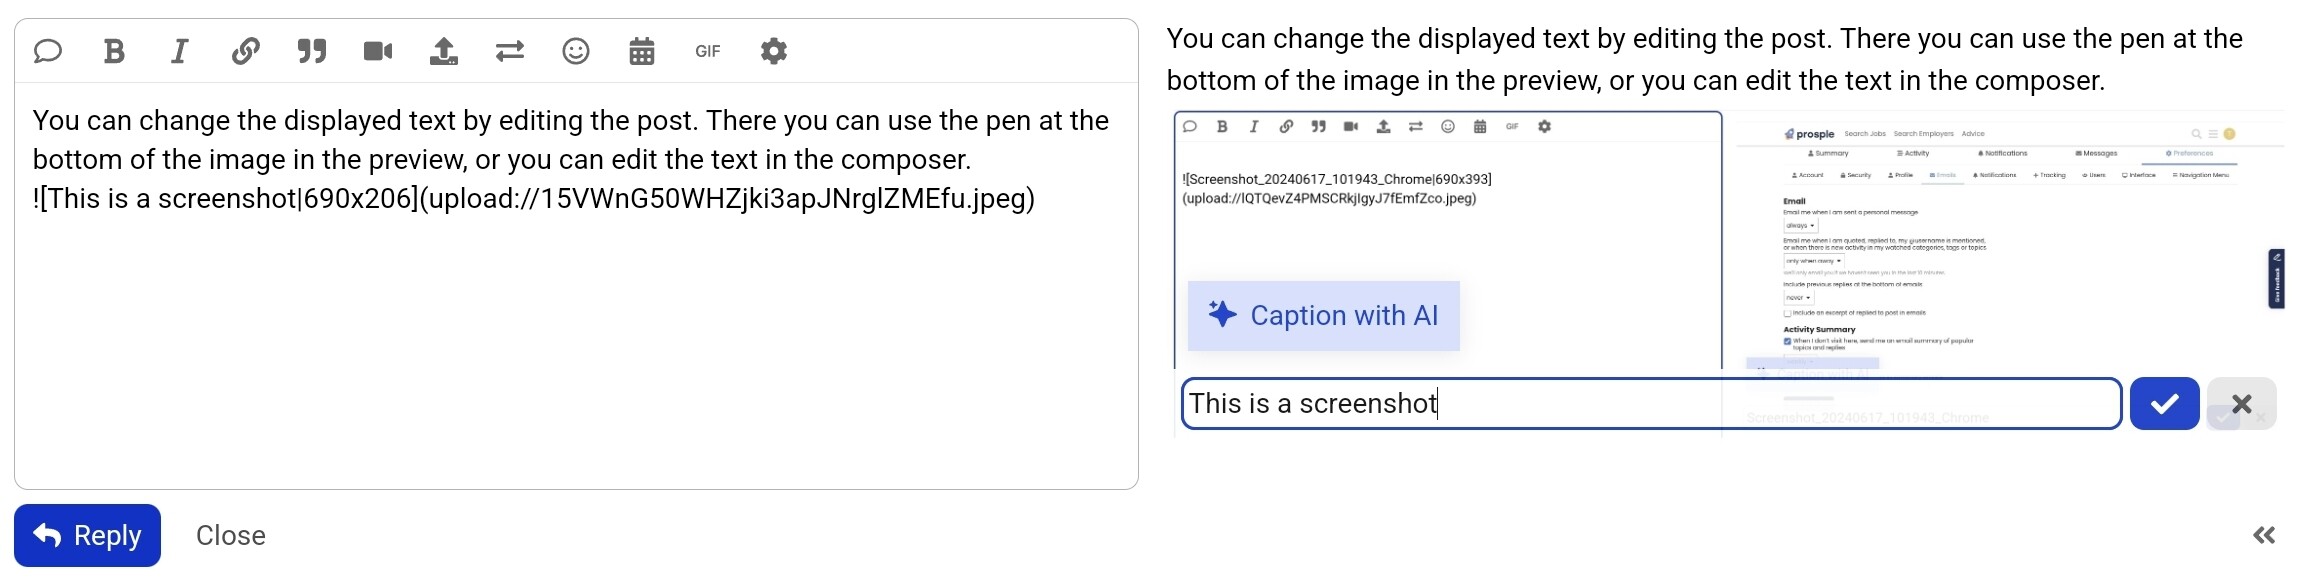This screenshot has width=2304, height=580.
Task: Click into the alt text input field
Action: 1651,404
